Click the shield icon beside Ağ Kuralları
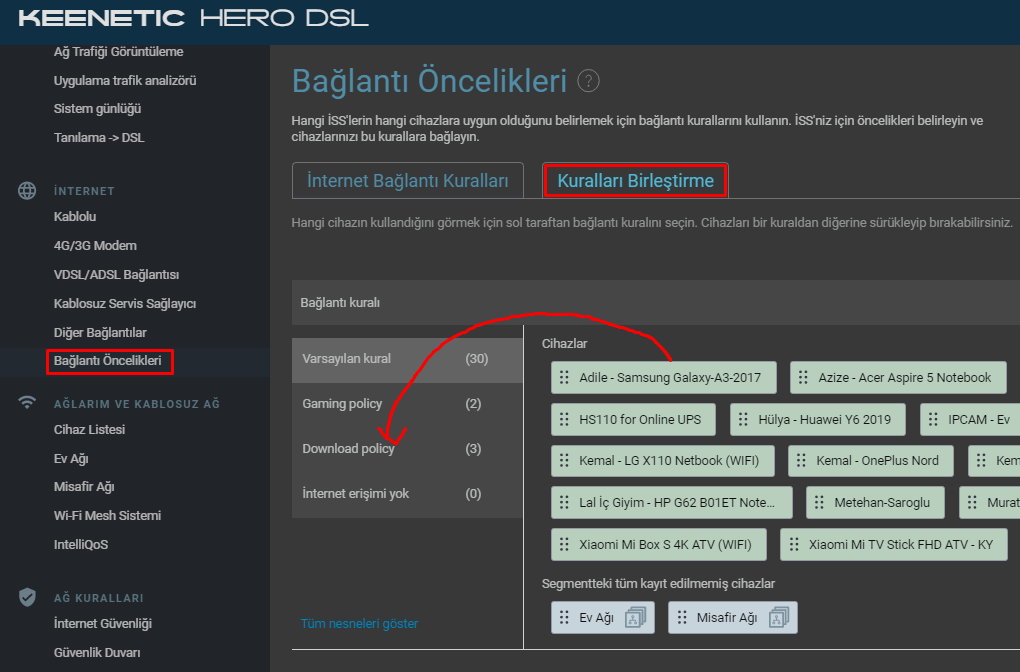1020x672 pixels. [x=27, y=597]
